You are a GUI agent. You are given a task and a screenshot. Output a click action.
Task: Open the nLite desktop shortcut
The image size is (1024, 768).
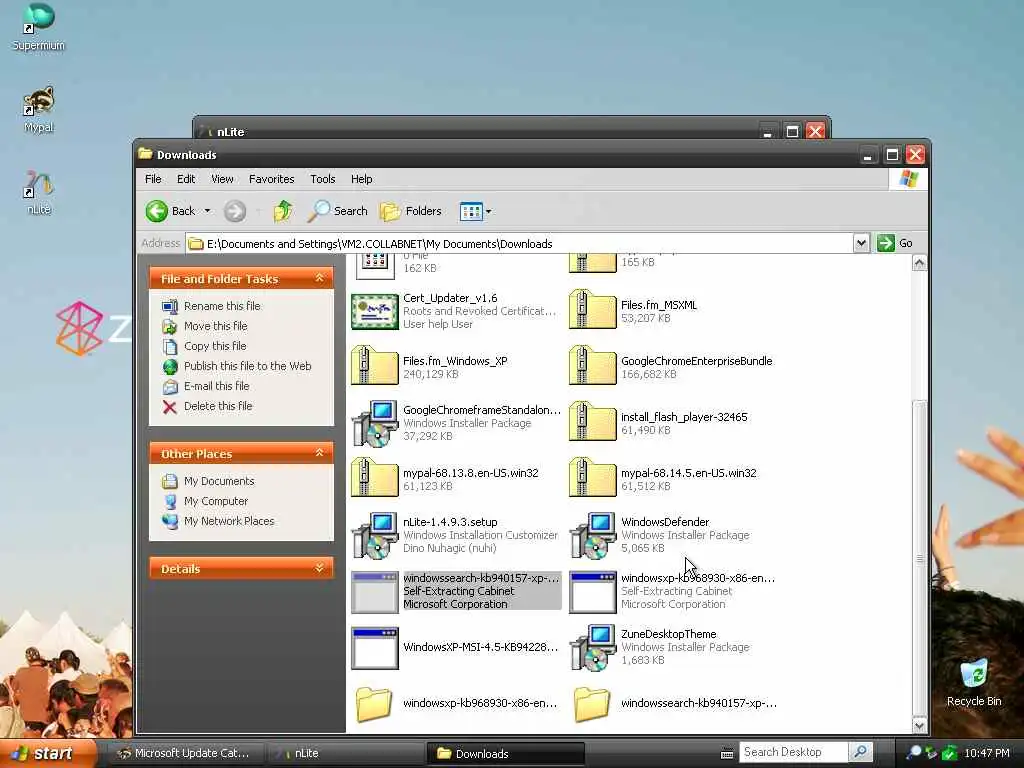point(39,191)
